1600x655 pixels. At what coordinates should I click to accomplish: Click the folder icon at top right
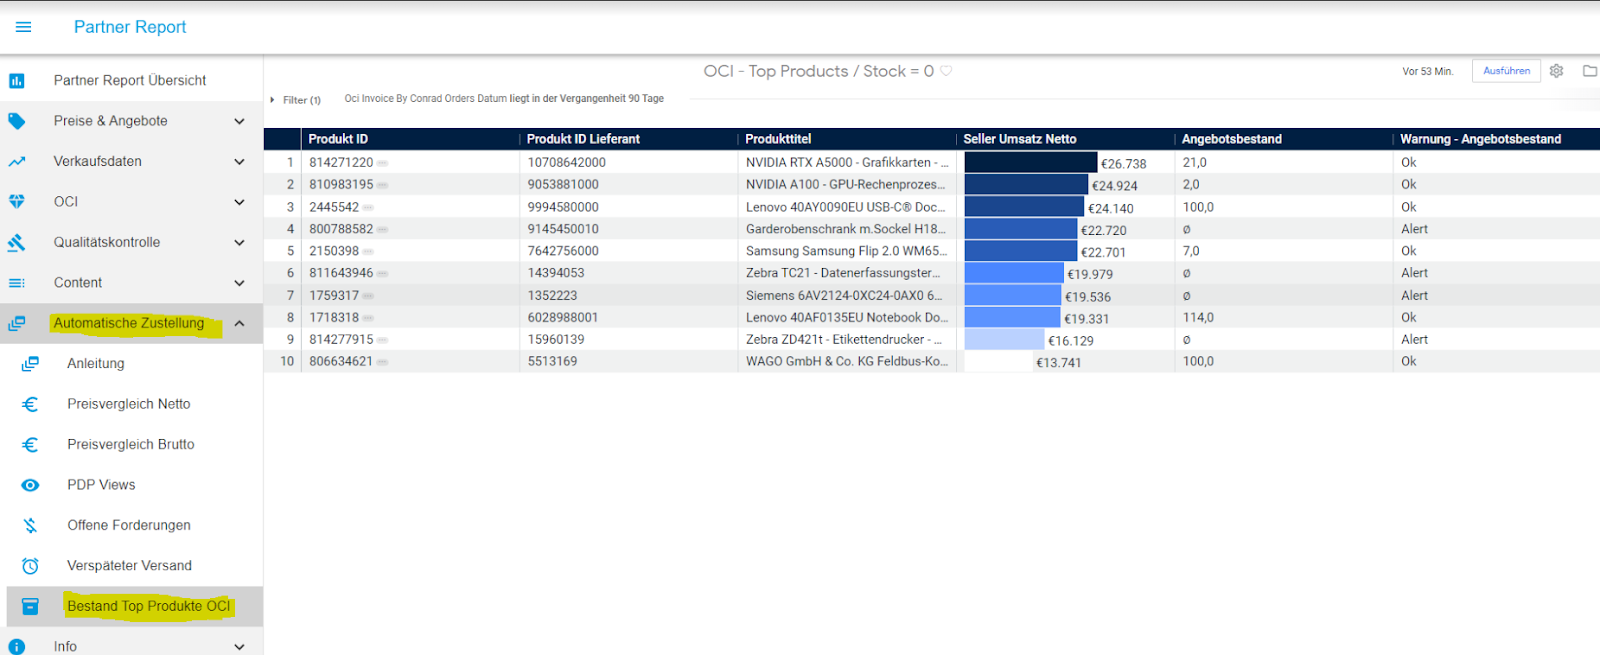coord(1590,71)
